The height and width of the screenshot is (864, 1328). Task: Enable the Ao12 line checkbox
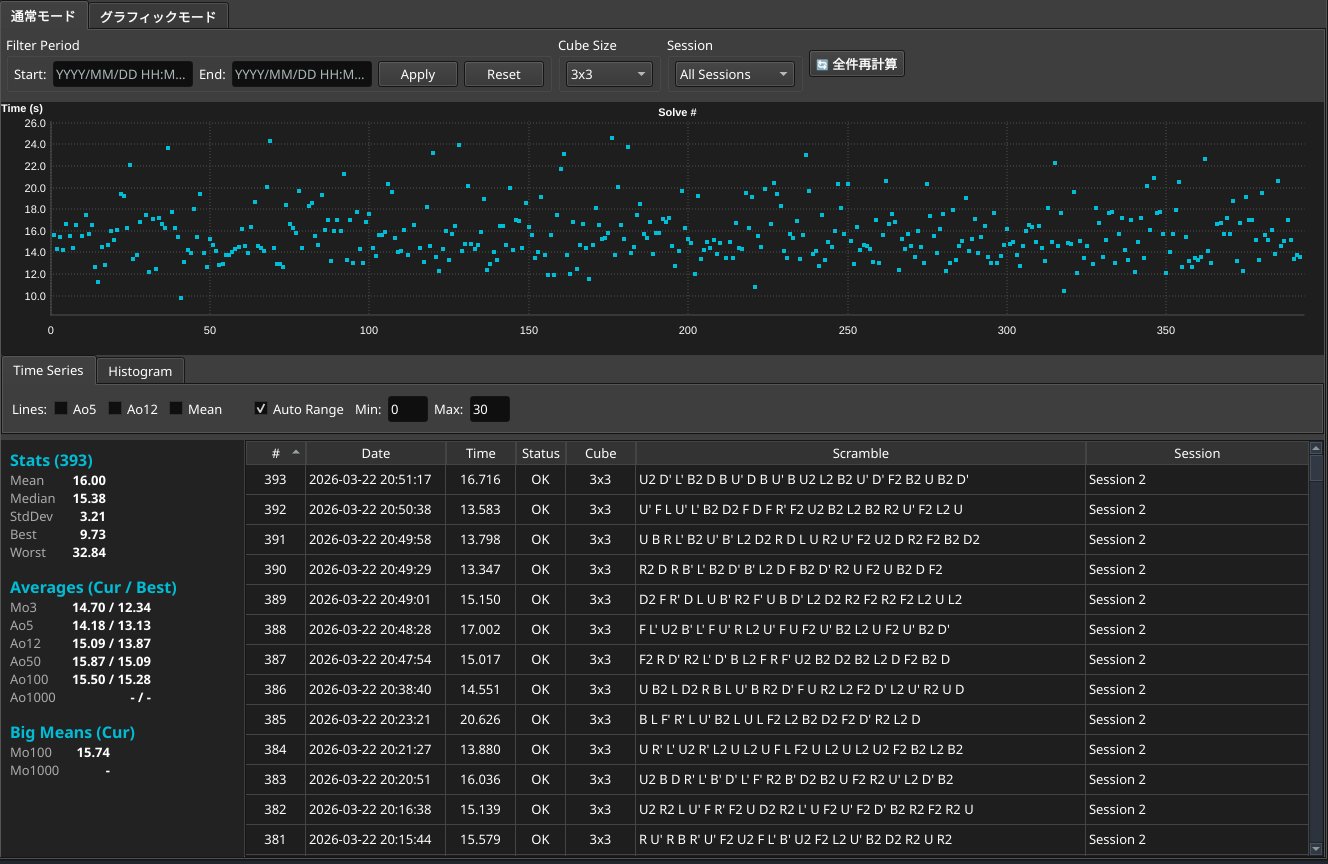[x=115, y=408]
